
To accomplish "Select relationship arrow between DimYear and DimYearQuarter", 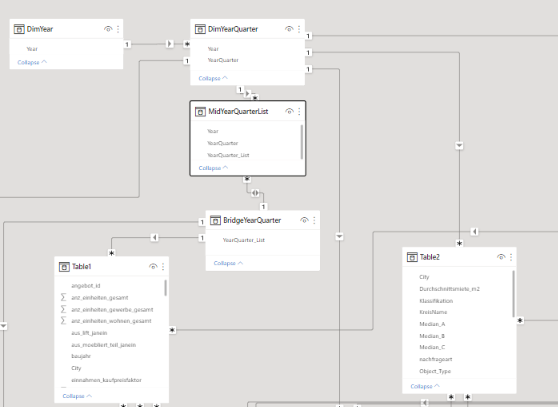I will click(170, 44).
